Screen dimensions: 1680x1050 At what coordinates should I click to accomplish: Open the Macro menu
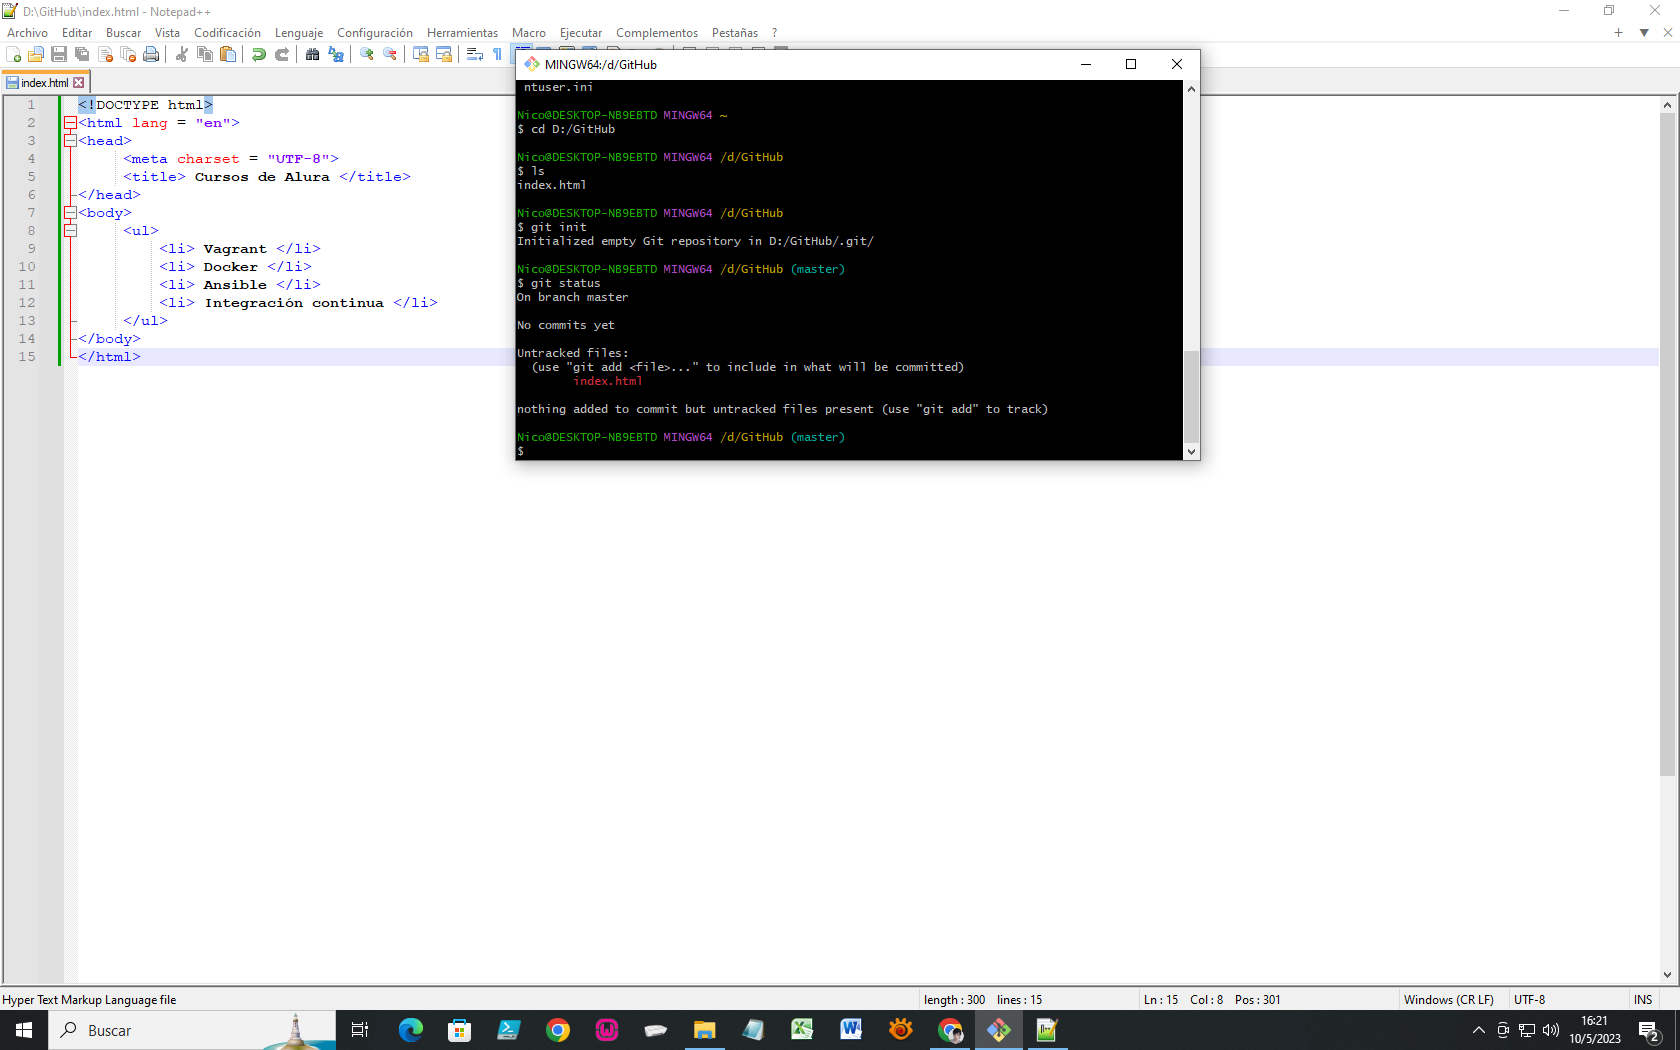529,33
